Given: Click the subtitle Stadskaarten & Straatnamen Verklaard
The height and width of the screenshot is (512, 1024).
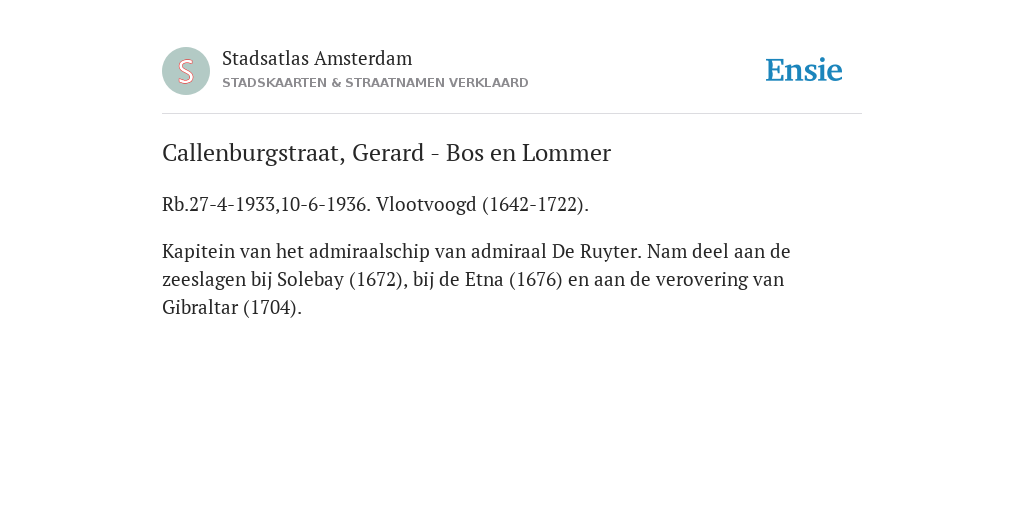Looking at the screenshot, I should 375,83.
